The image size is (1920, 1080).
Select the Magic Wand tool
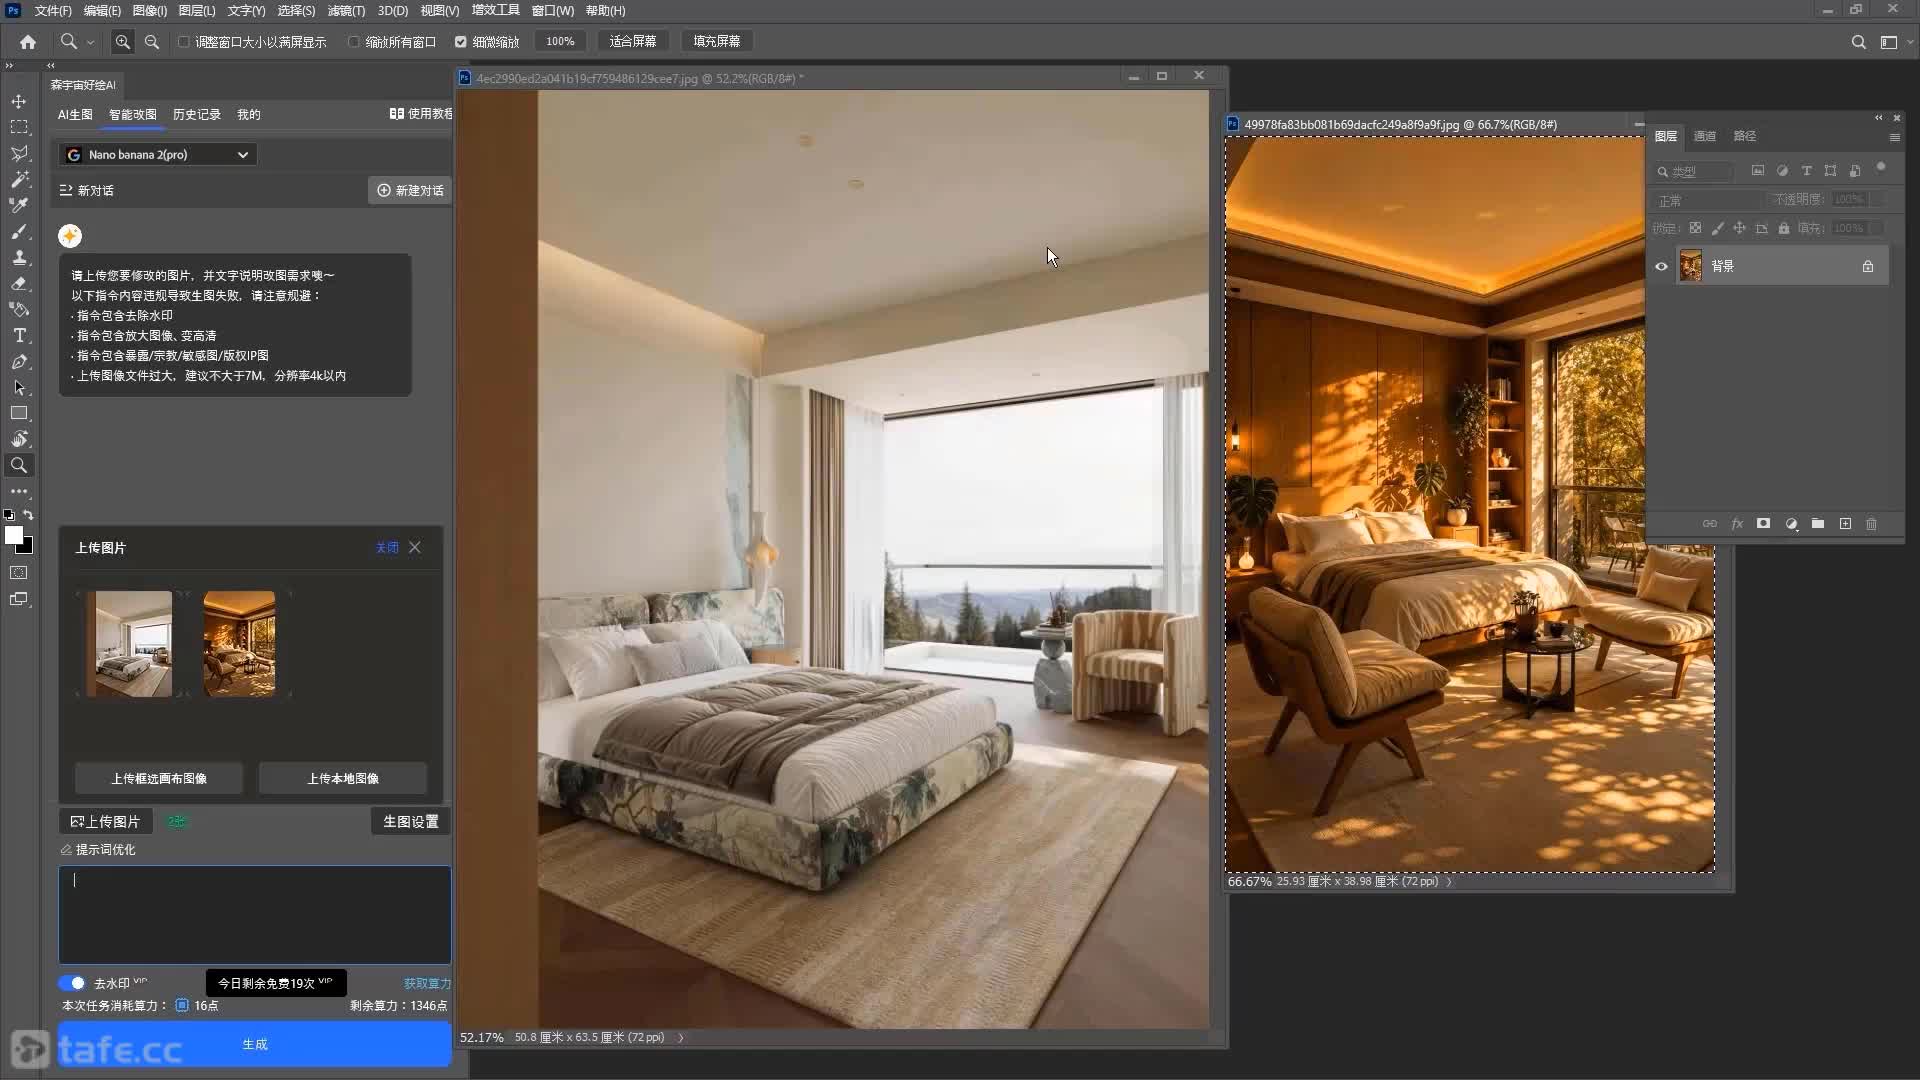19,180
